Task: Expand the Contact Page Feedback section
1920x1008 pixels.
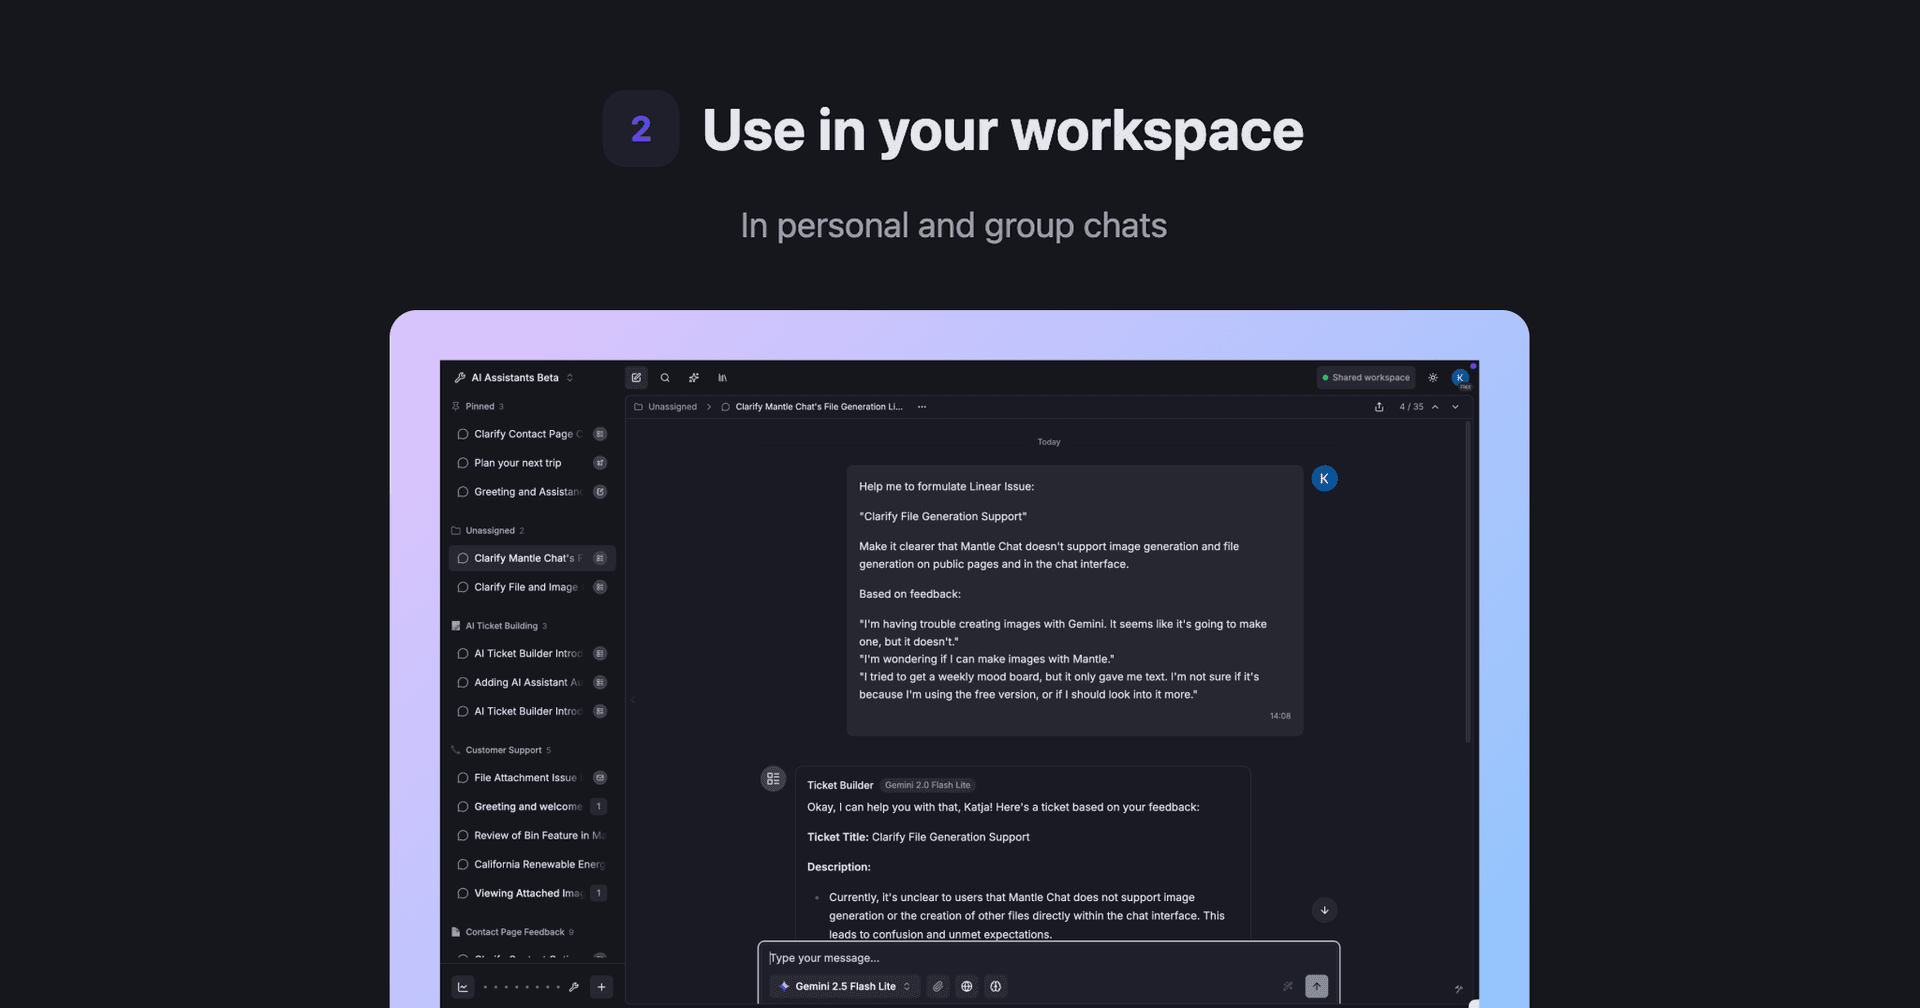Action: [x=512, y=932]
